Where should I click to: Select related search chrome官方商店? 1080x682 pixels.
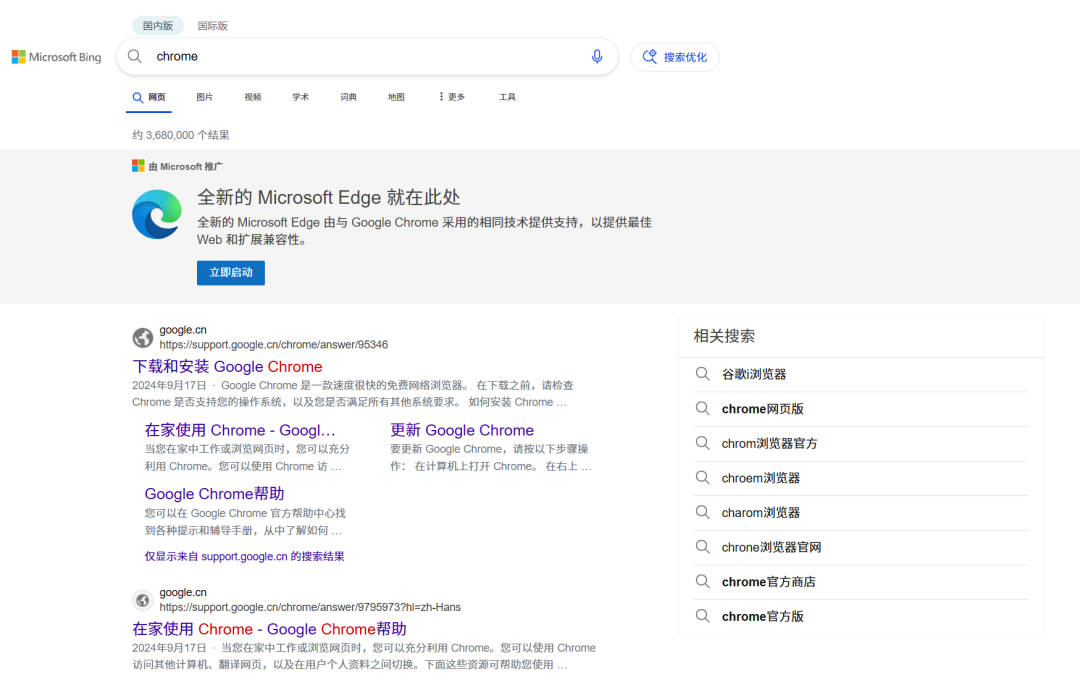(x=769, y=582)
